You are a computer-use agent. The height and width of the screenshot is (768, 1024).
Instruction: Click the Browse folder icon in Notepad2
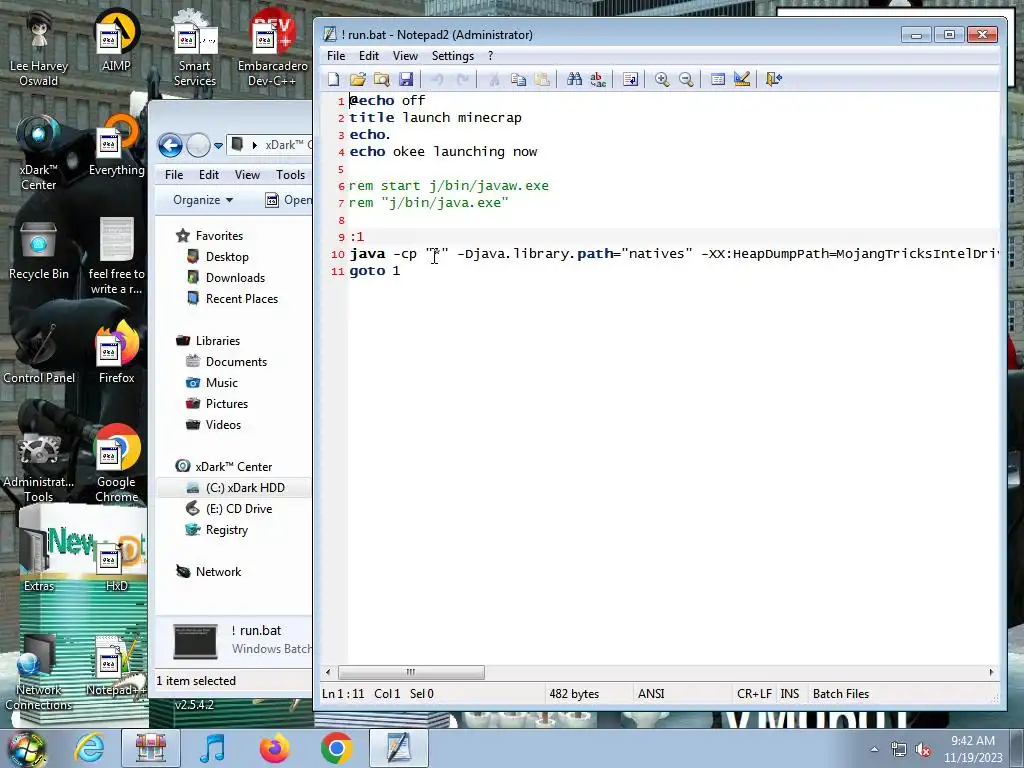pyautogui.click(x=381, y=79)
